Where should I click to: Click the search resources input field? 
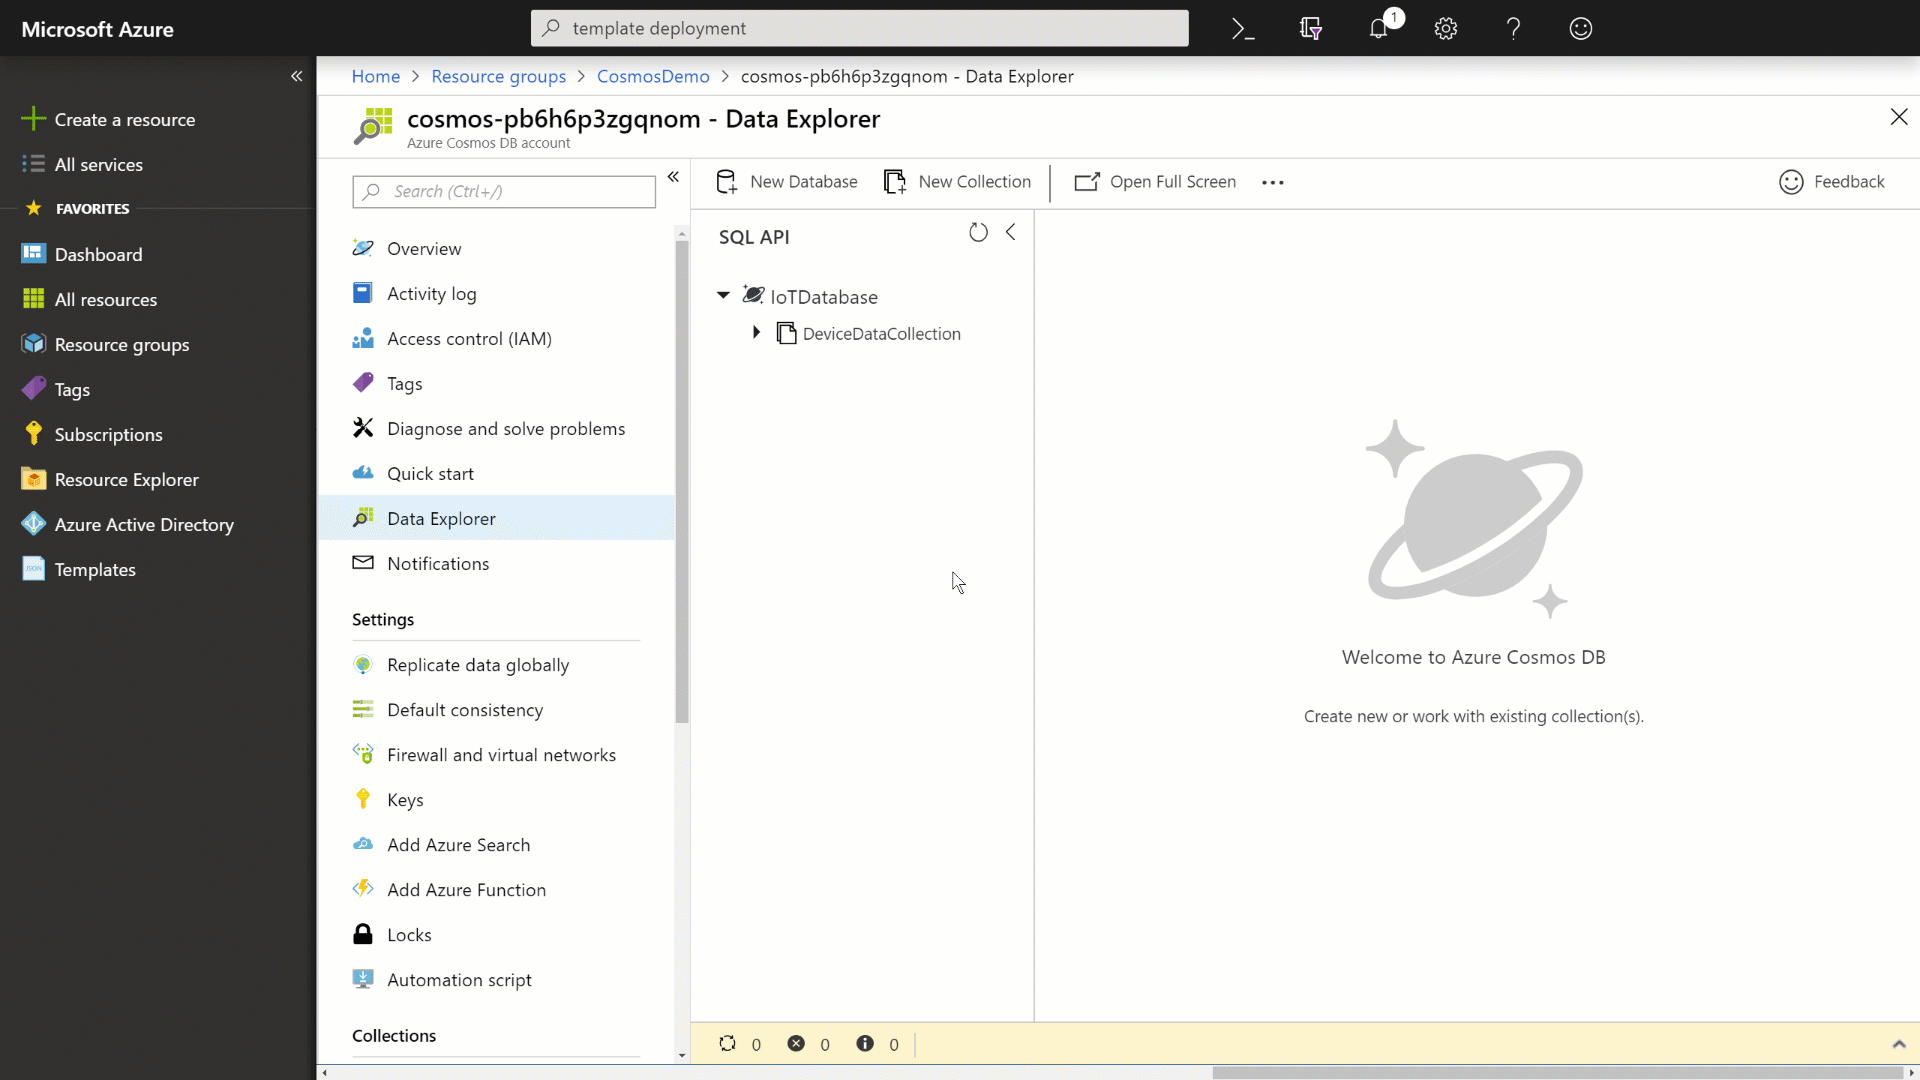pyautogui.click(x=858, y=28)
